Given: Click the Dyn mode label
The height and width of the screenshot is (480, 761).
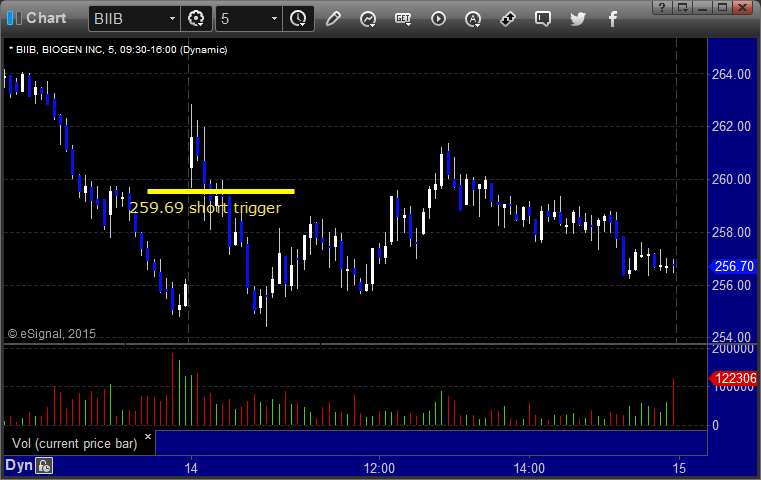Looking at the screenshot, I should pos(18,465).
